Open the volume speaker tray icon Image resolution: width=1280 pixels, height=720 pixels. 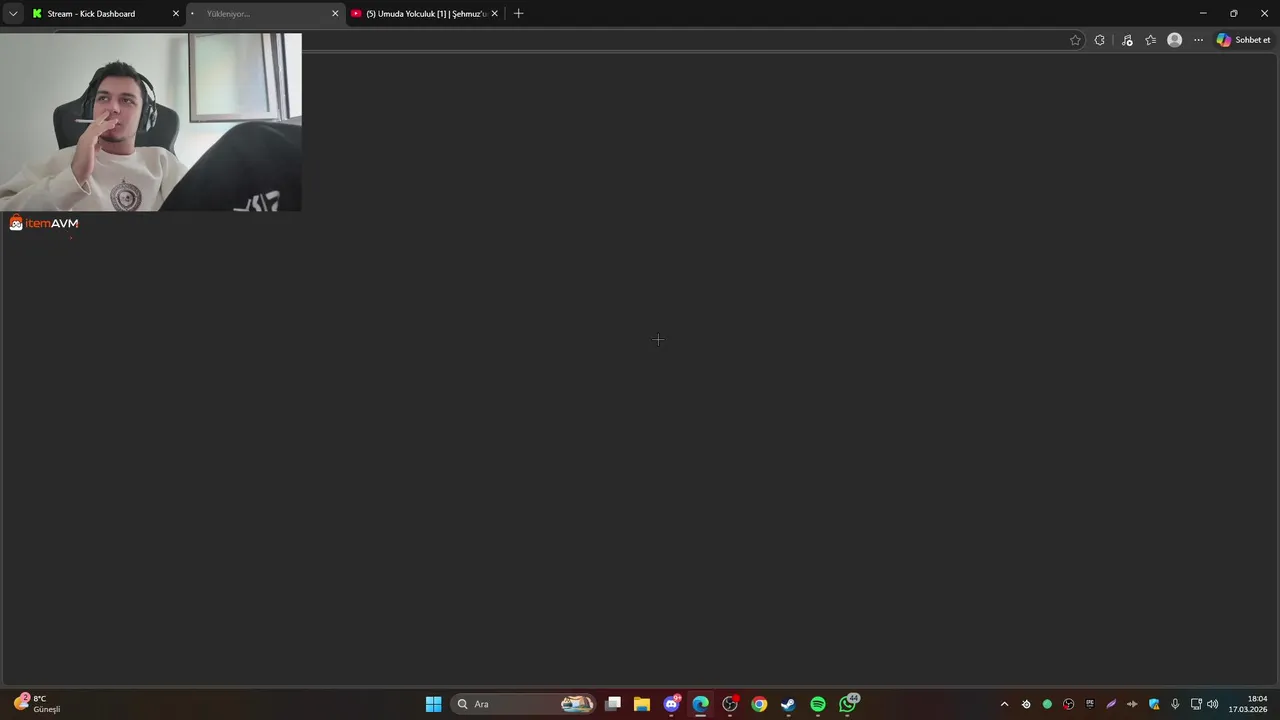(x=1213, y=704)
